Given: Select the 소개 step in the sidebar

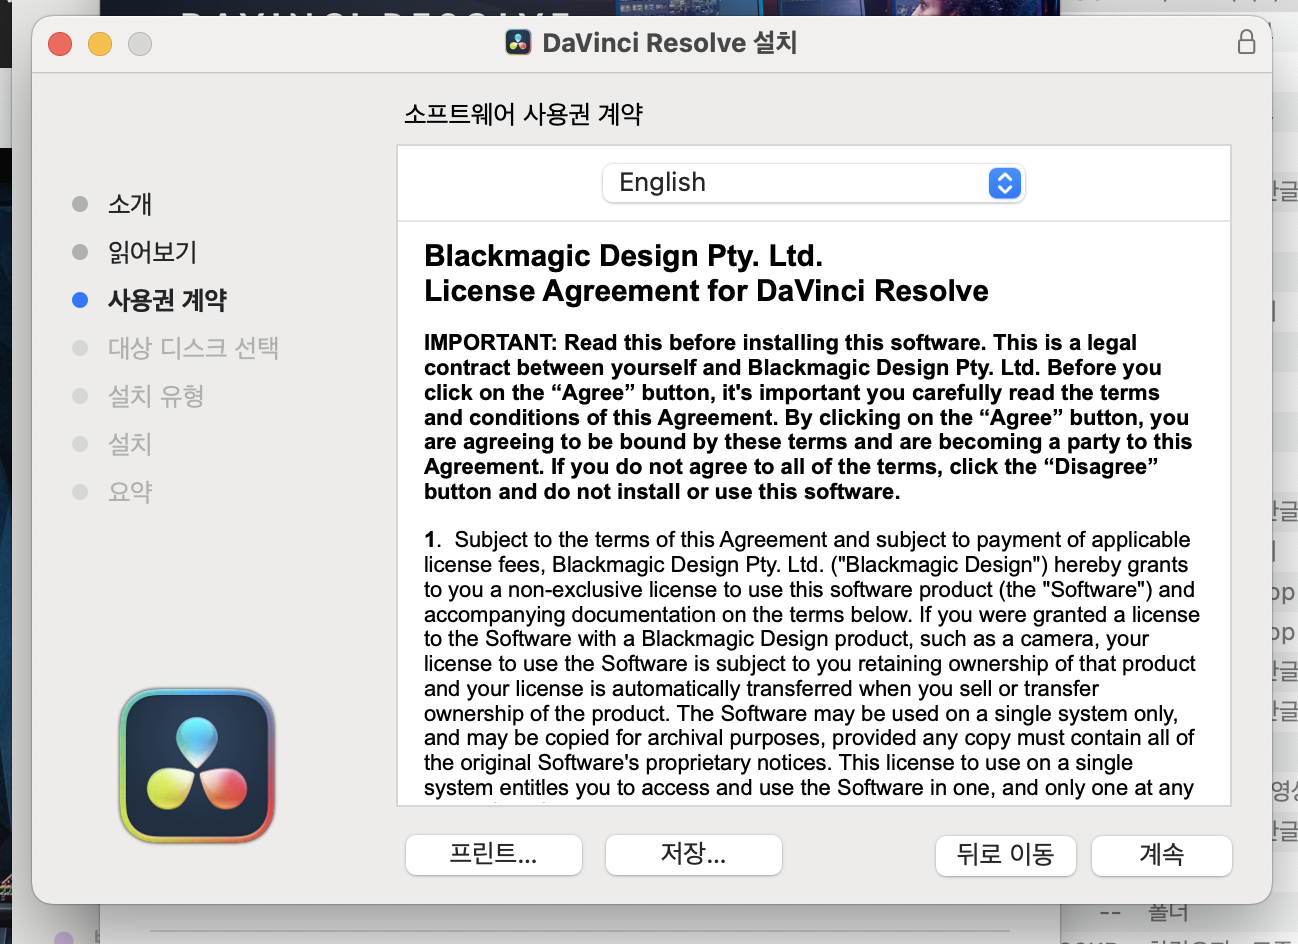Looking at the screenshot, I should (130, 204).
